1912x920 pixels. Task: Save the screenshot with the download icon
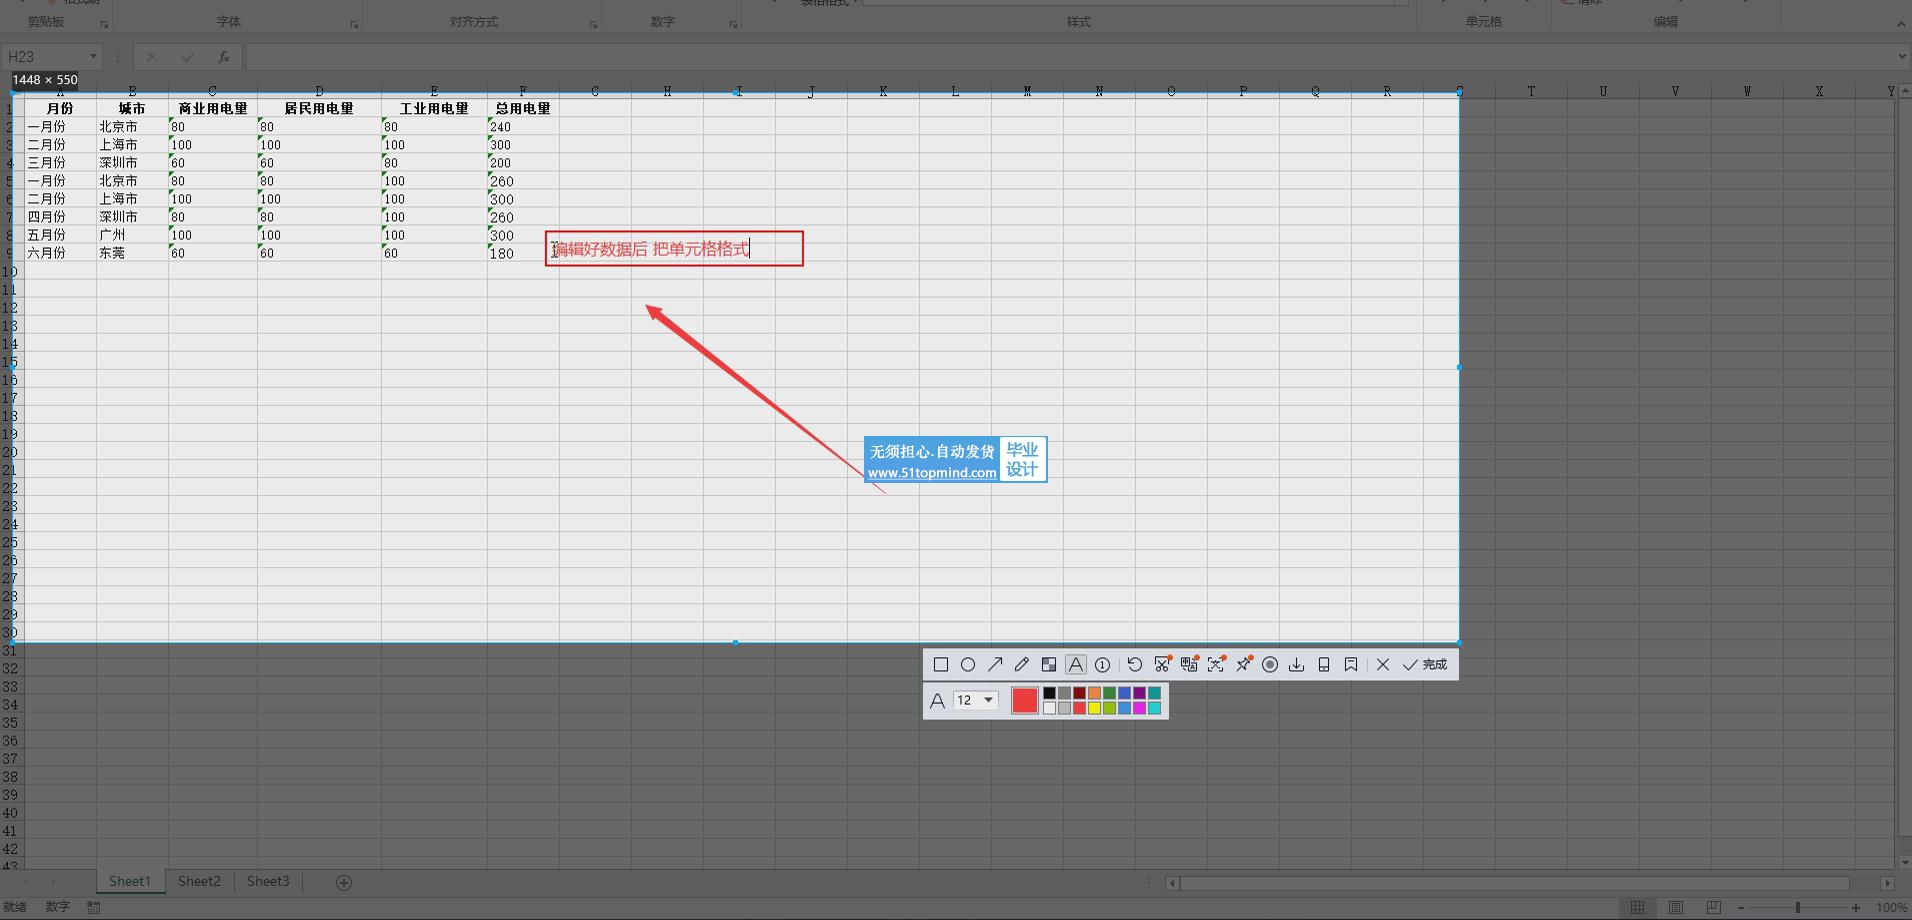[1297, 665]
